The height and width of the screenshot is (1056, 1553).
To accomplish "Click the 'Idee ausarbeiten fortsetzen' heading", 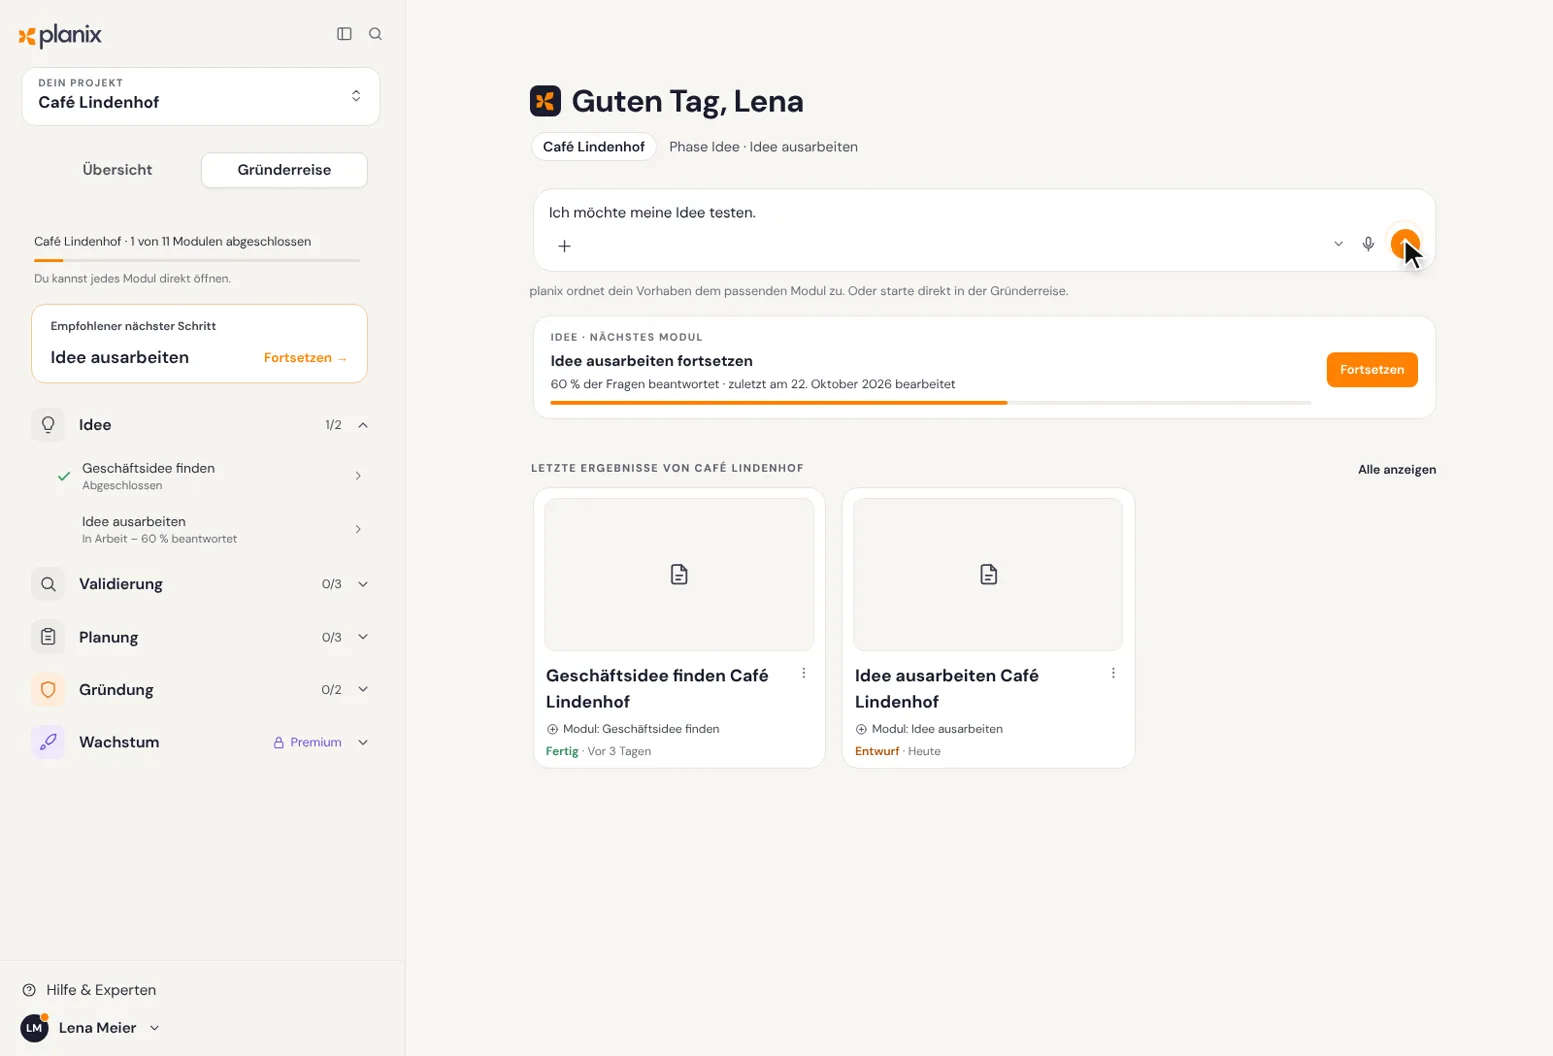I will (651, 361).
